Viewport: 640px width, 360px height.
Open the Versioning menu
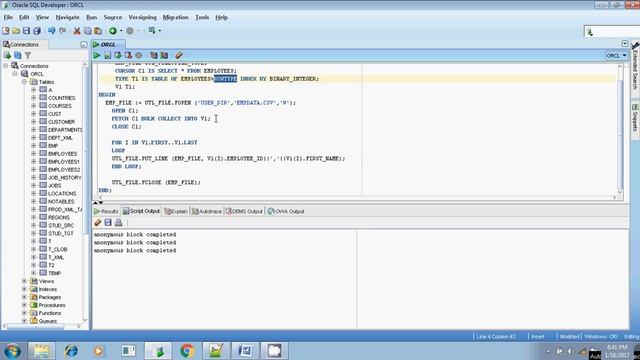(142, 18)
